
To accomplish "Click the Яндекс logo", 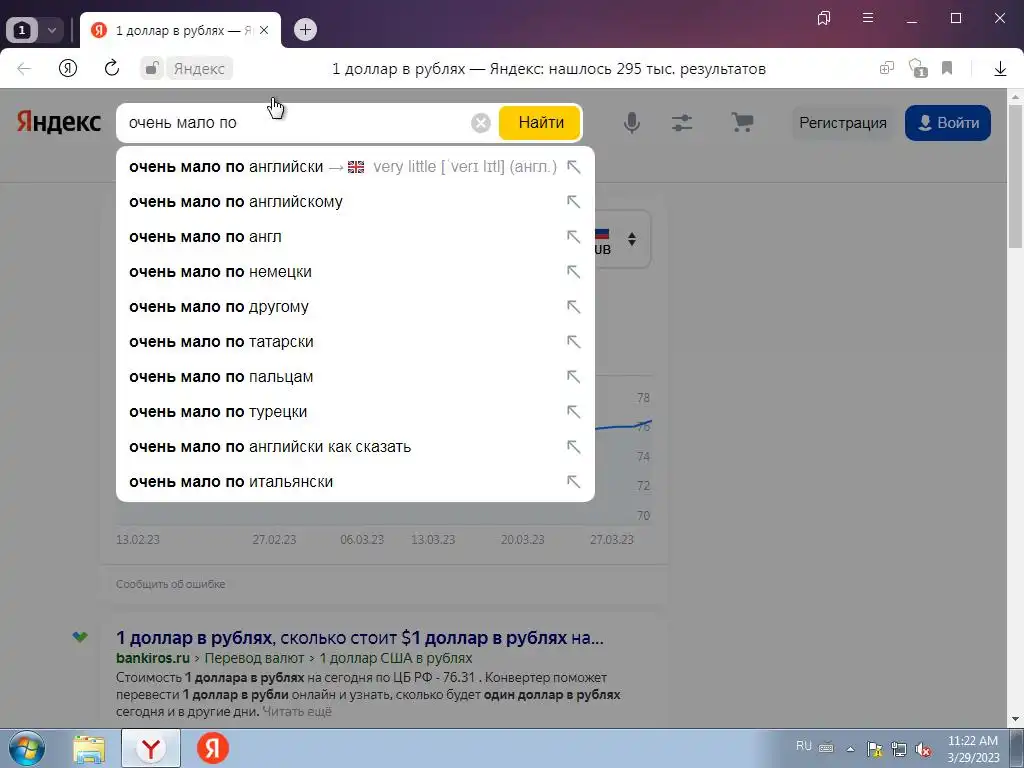I will (59, 122).
